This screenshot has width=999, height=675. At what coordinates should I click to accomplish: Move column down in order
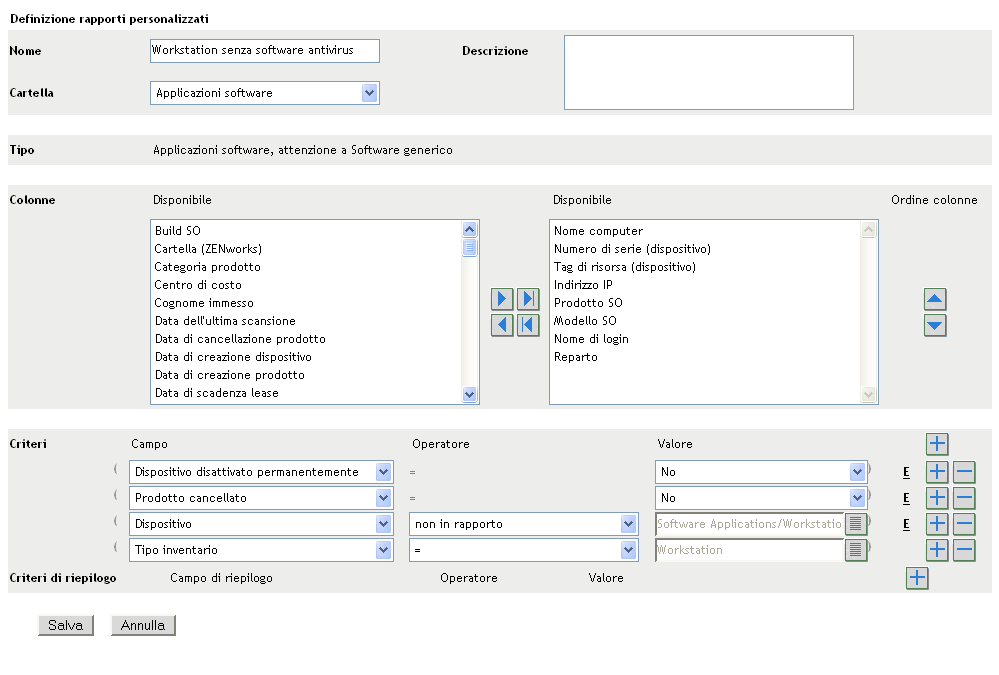point(935,325)
